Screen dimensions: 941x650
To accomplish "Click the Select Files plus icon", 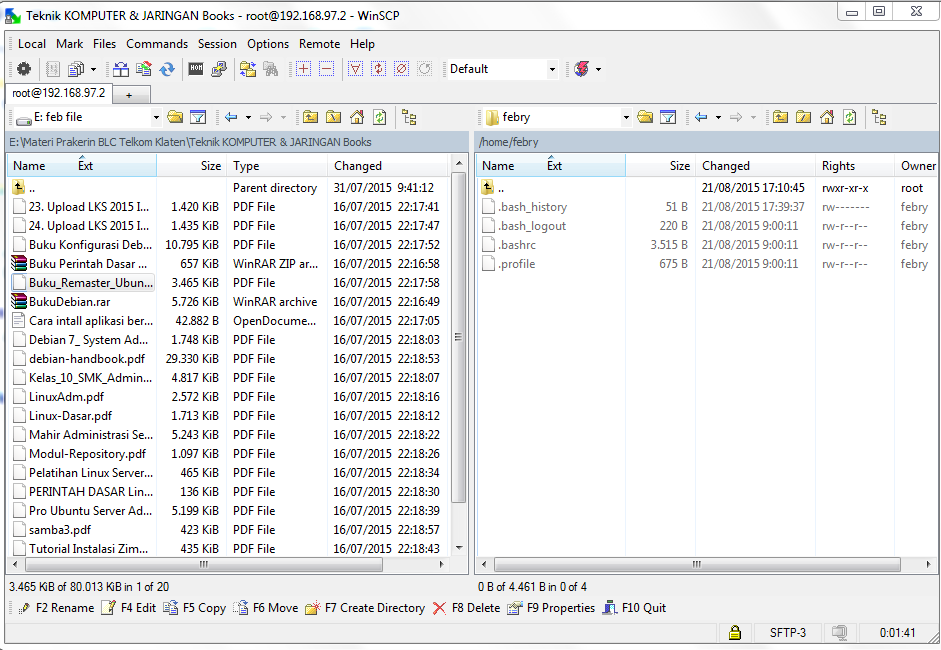I will (304, 69).
